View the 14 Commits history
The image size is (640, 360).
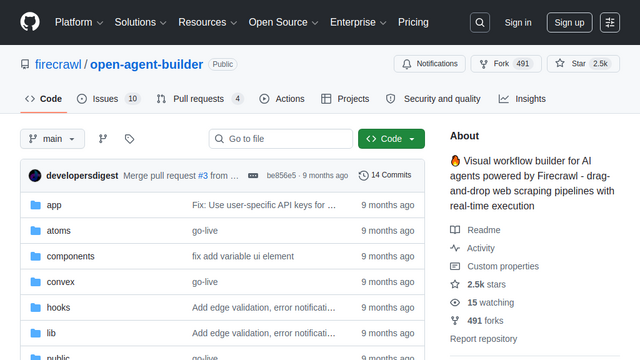click(385, 175)
